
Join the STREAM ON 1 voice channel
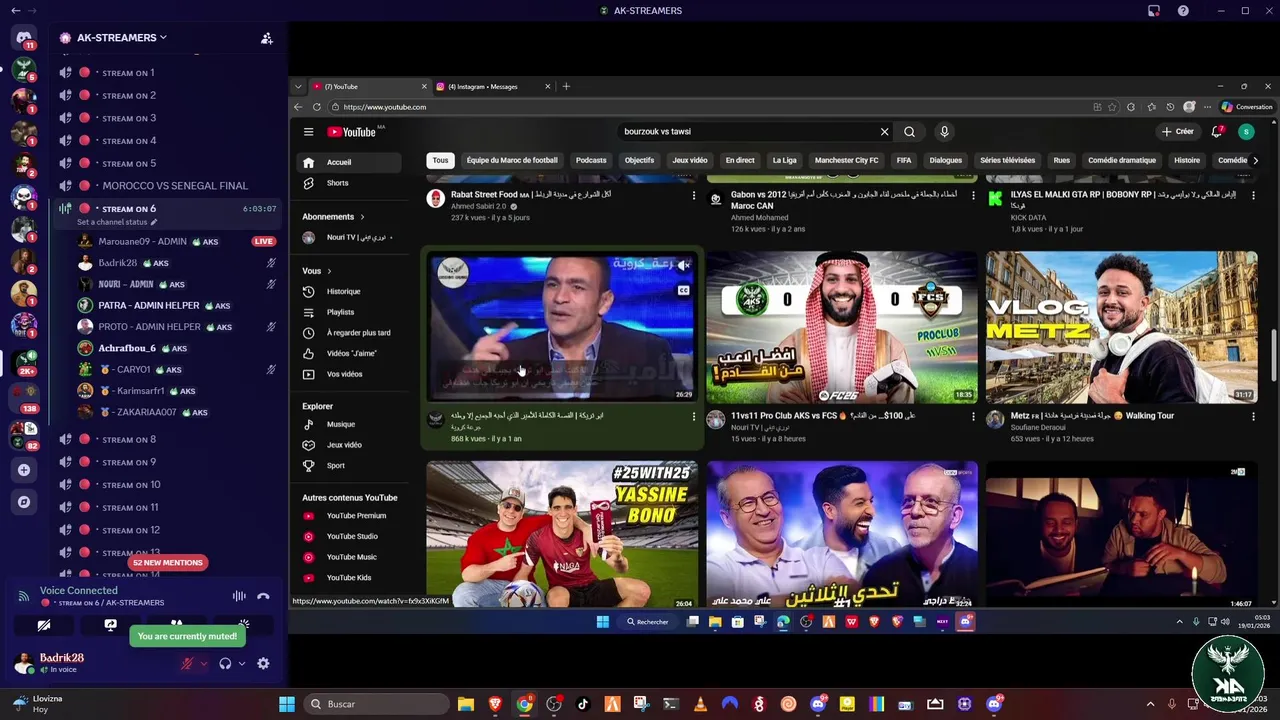(x=165, y=73)
